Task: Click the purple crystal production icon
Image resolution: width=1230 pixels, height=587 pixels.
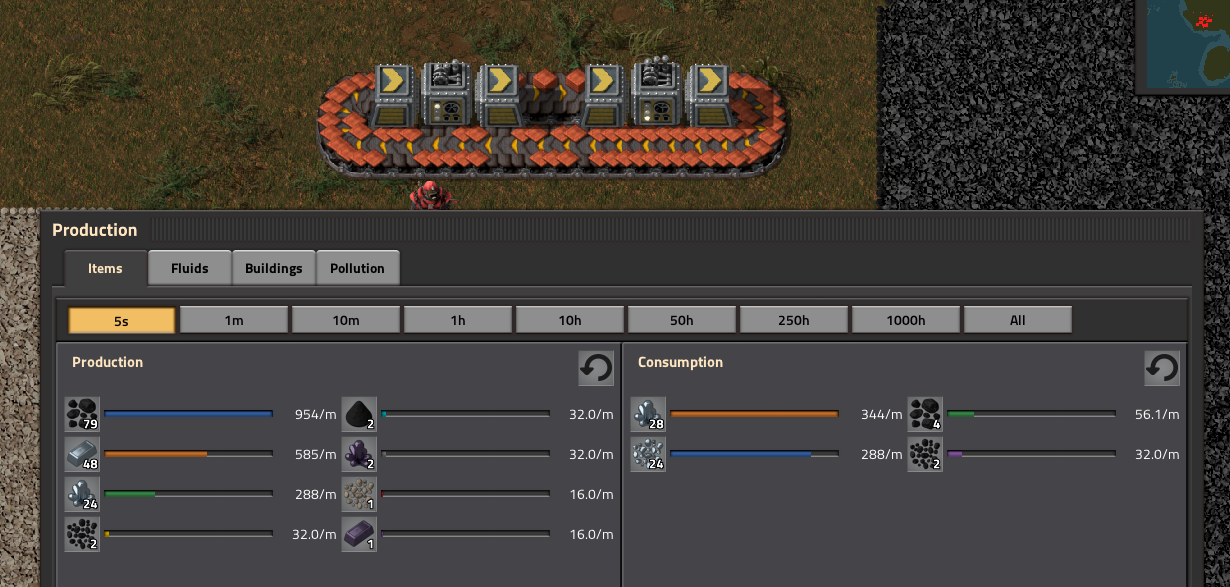Action: 359,454
